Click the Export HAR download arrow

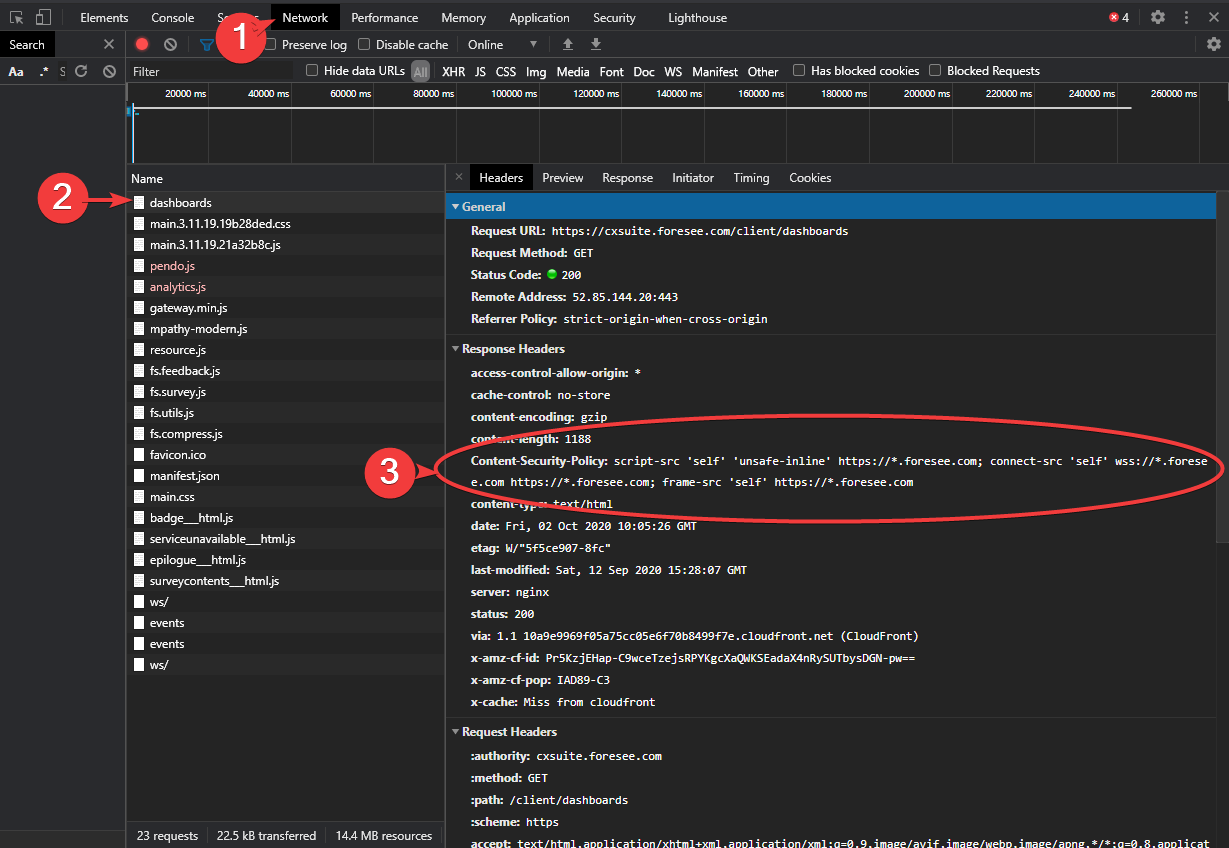coord(596,45)
